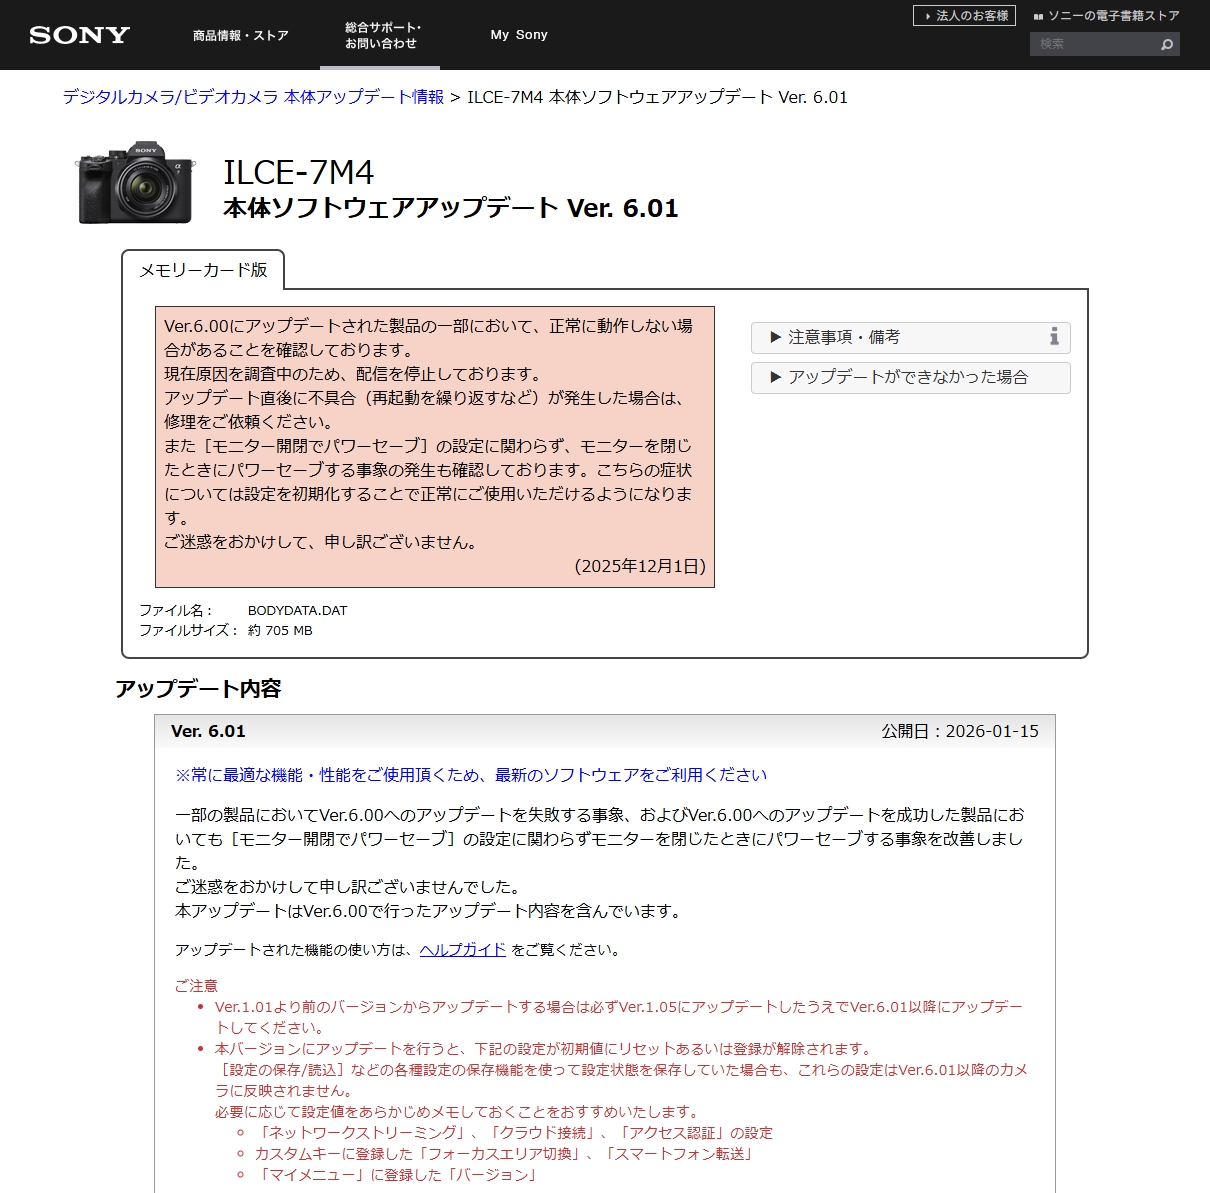
Task: Open the 法人のお客様 button
Action: [964, 16]
